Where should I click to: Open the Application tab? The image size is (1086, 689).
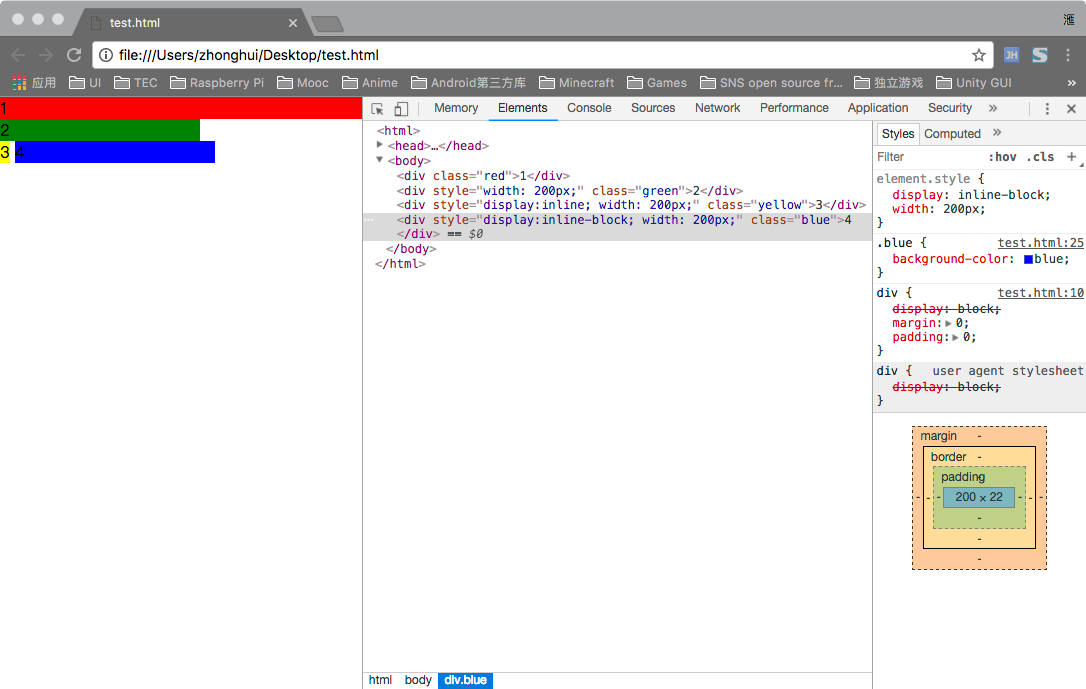pyautogui.click(x=878, y=108)
